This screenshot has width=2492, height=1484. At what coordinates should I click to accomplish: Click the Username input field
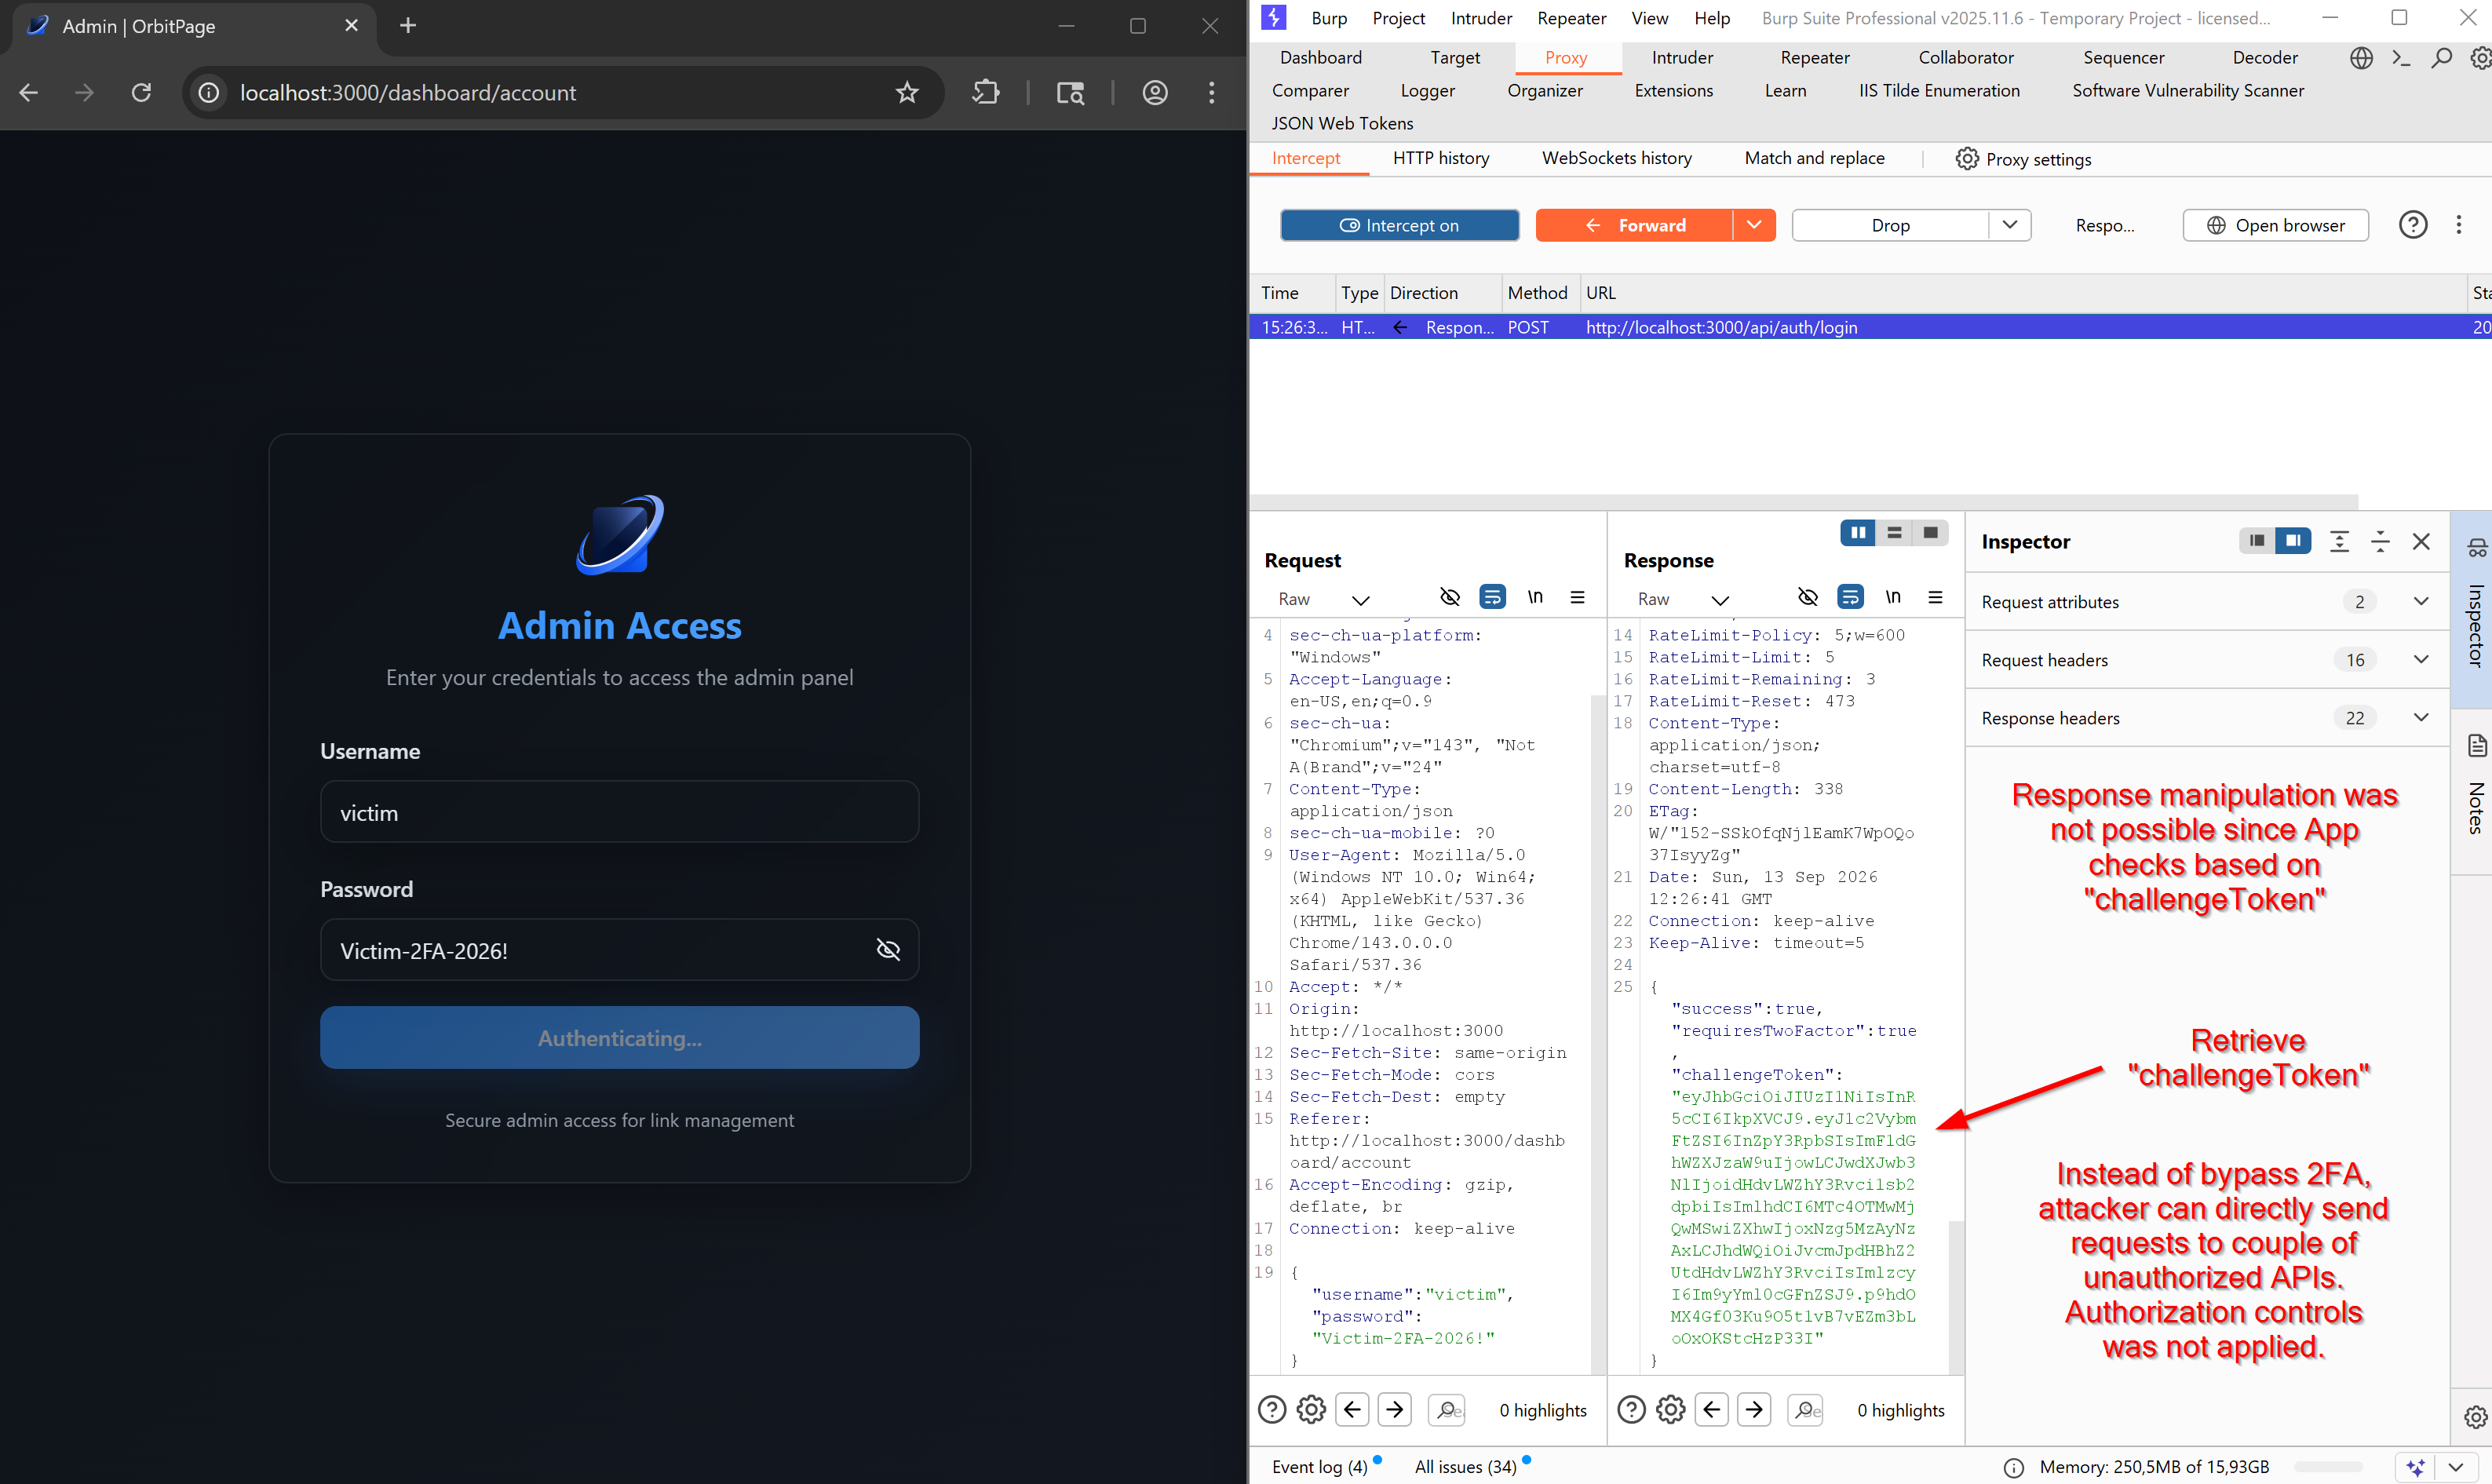pyautogui.click(x=620, y=812)
